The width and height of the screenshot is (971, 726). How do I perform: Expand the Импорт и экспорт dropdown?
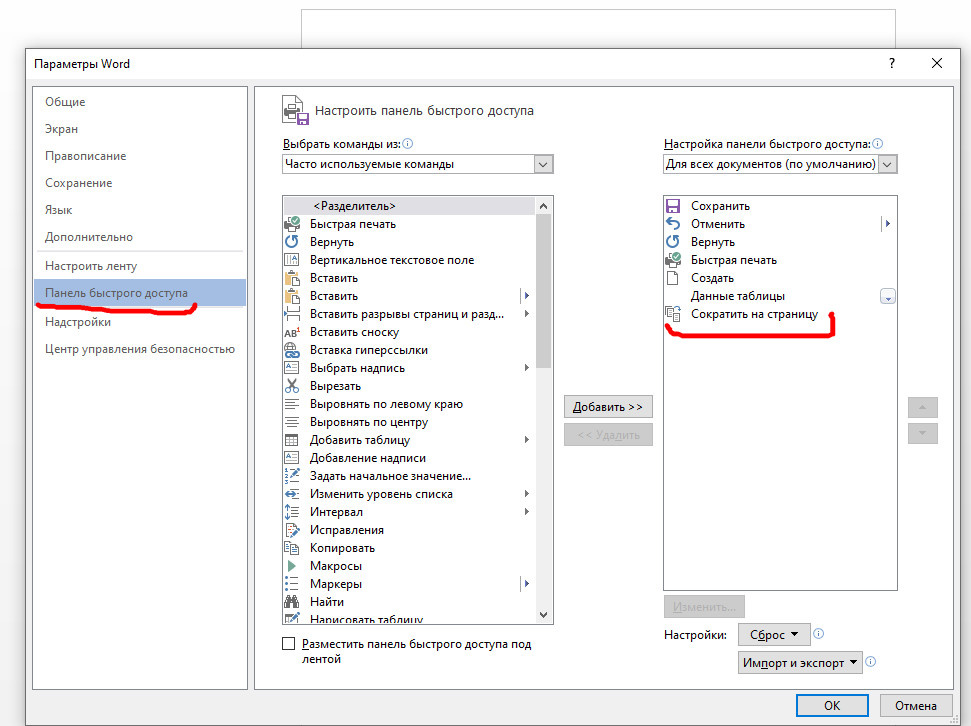[799, 662]
